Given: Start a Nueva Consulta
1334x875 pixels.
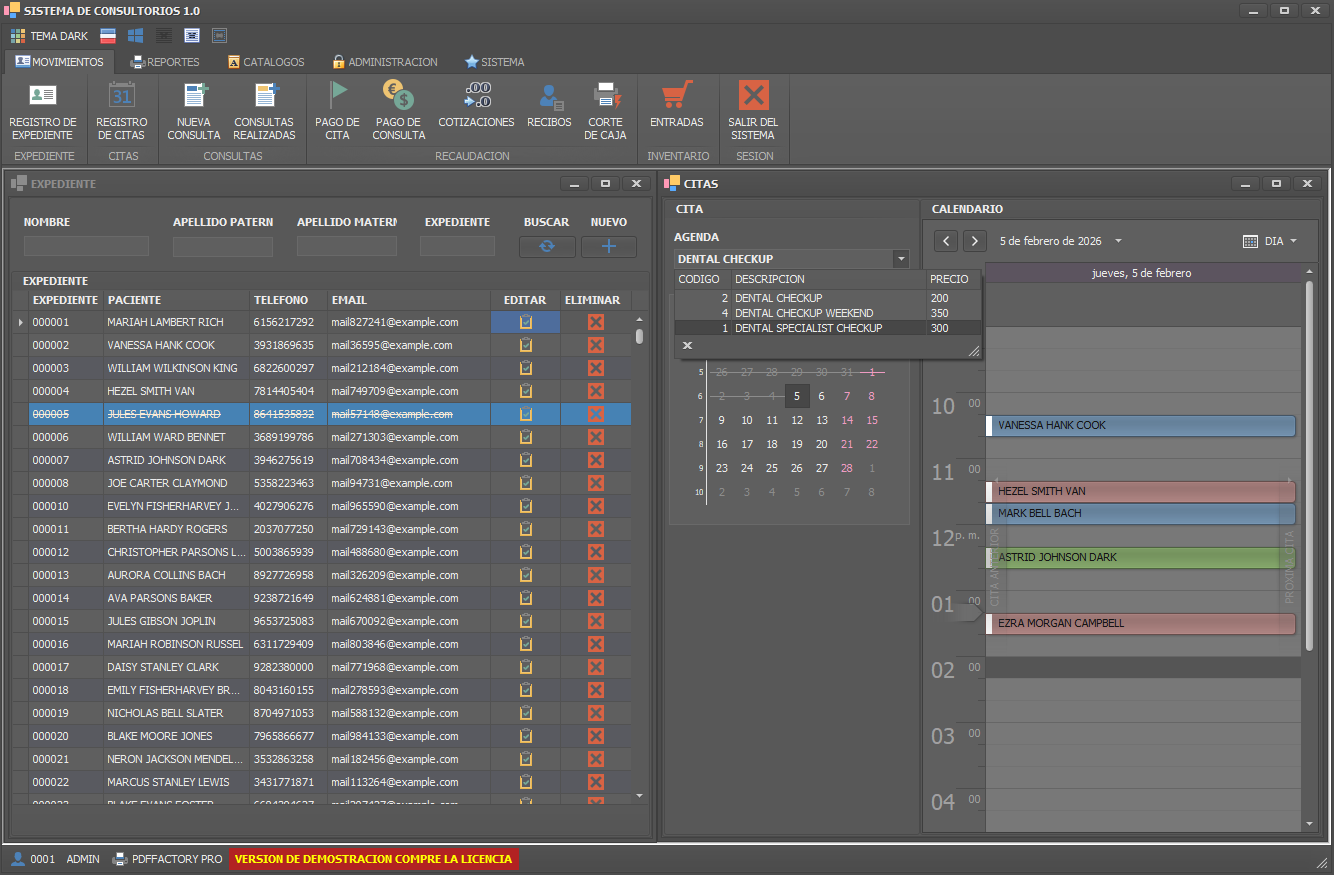Looking at the screenshot, I should pyautogui.click(x=194, y=97).
